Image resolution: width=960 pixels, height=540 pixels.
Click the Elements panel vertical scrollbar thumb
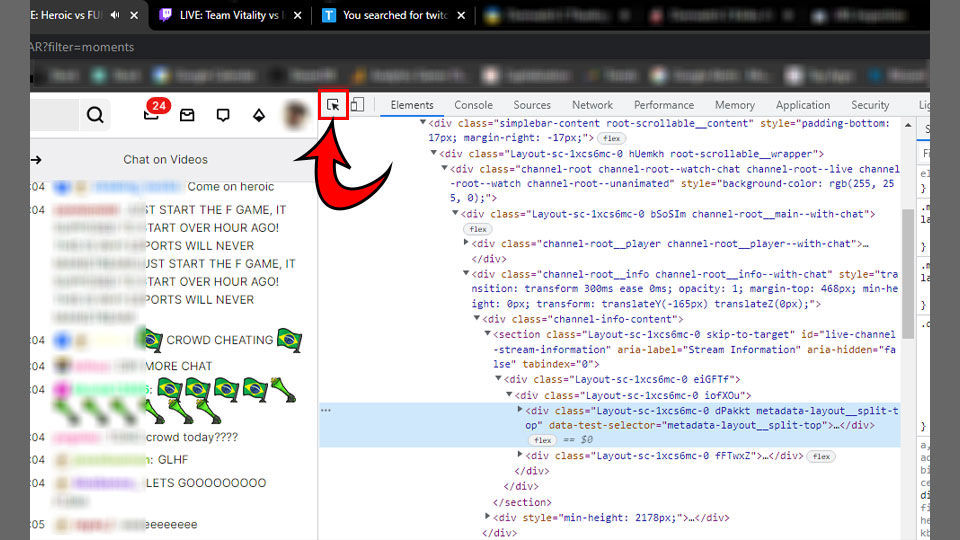[908, 274]
